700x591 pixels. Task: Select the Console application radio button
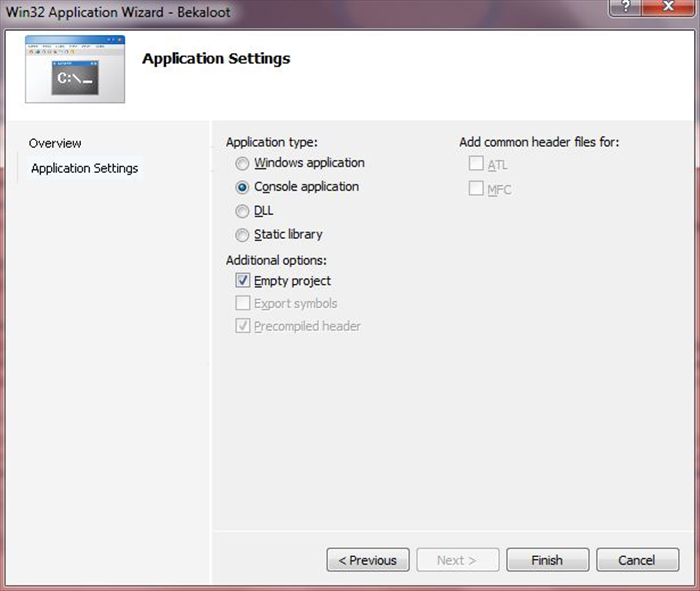click(242, 187)
